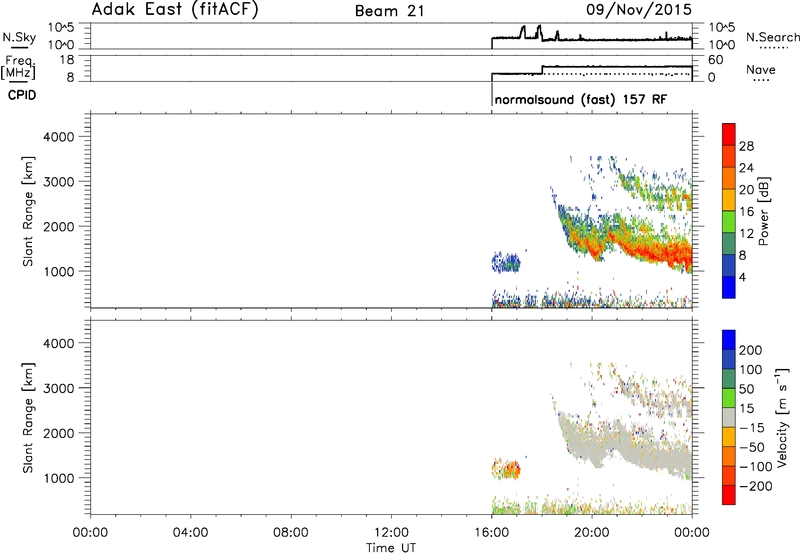Click the "N.Search" legend label
The height and width of the screenshot is (554, 800).
pos(772,37)
